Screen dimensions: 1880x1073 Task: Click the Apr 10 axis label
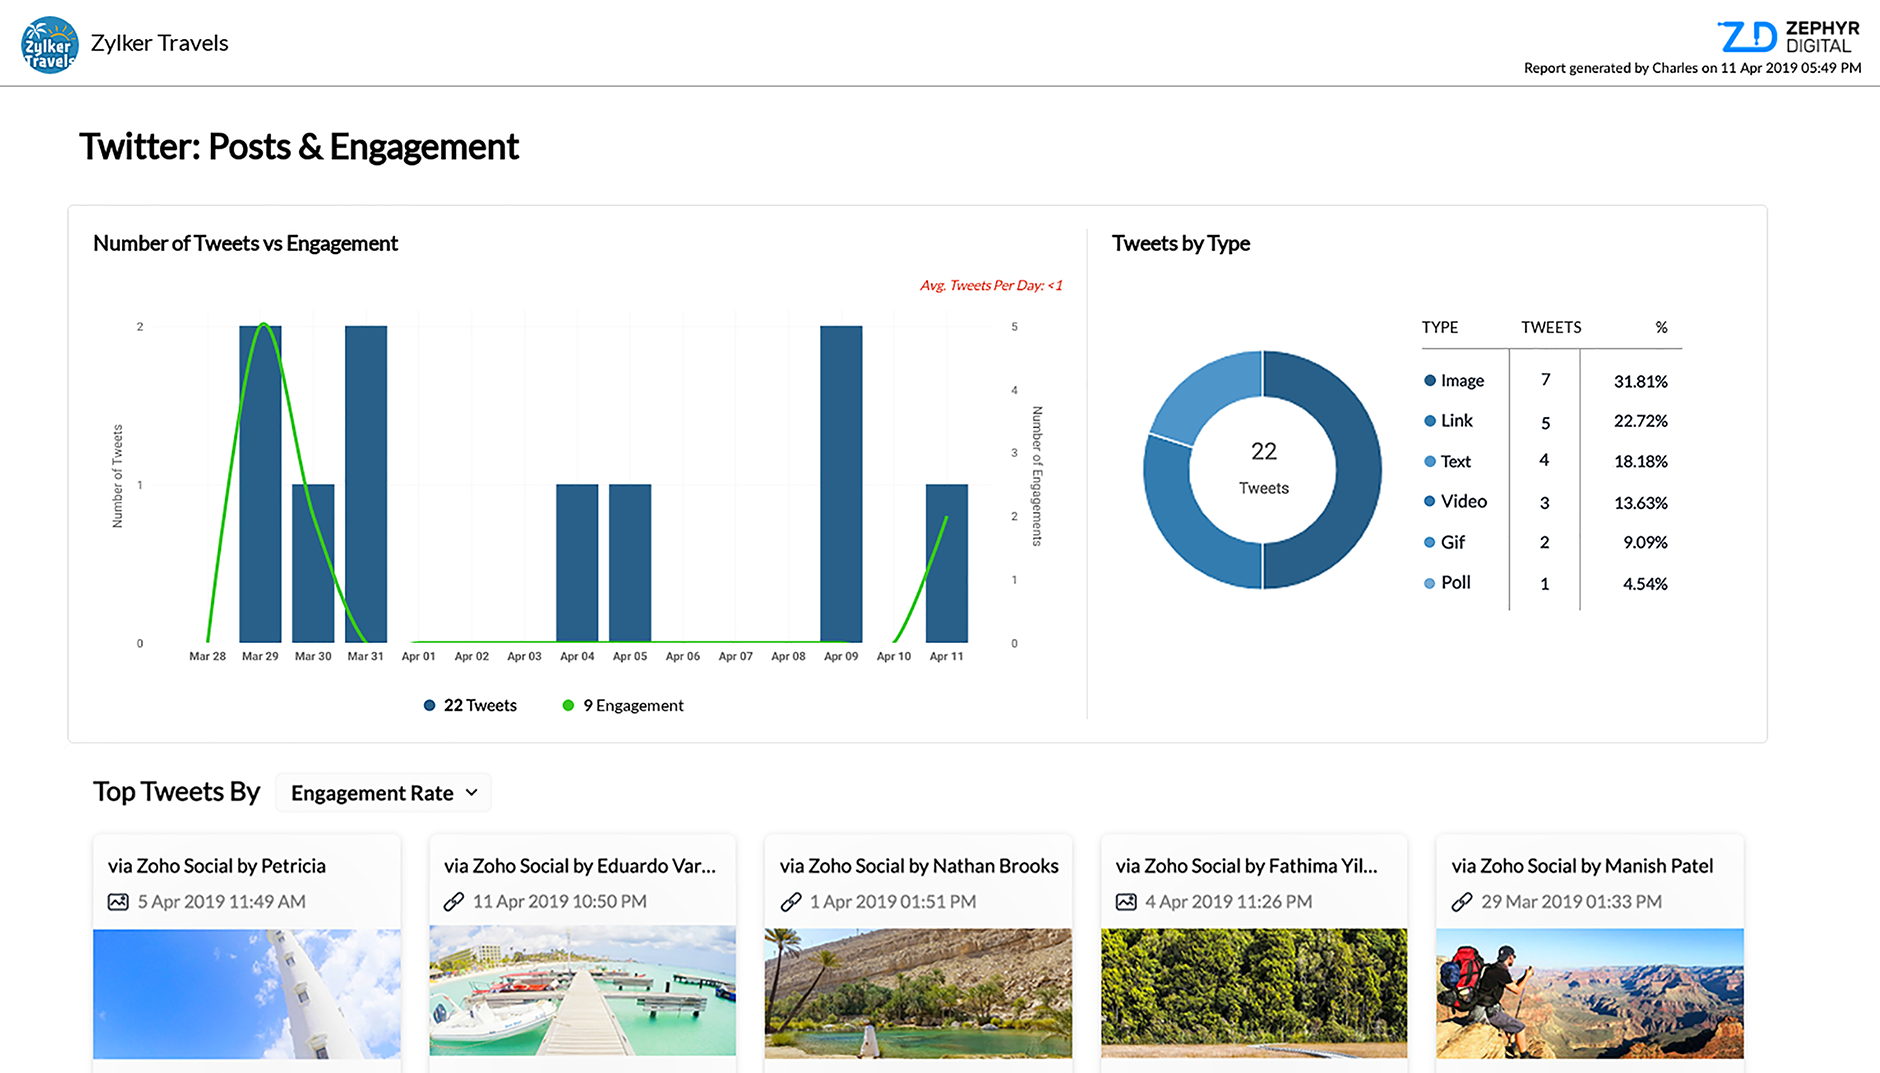[x=894, y=657]
